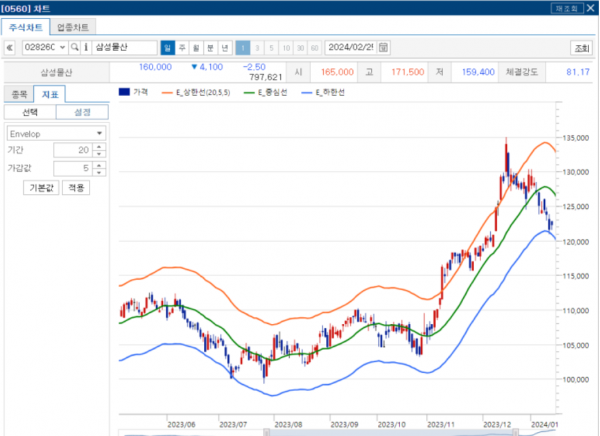Image resolution: width=600 pixels, height=436 pixels.
Task: Click the E_하한선 blue legend swatch
Action: pos(307,93)
